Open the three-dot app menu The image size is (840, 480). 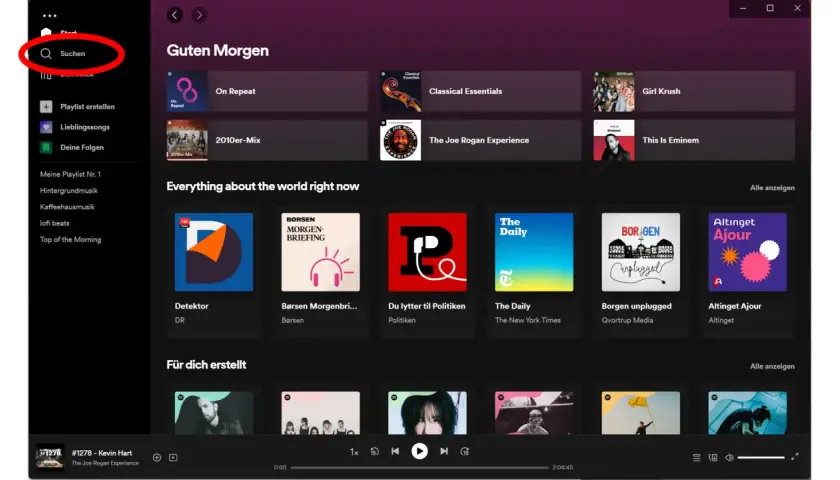point(50,16)
